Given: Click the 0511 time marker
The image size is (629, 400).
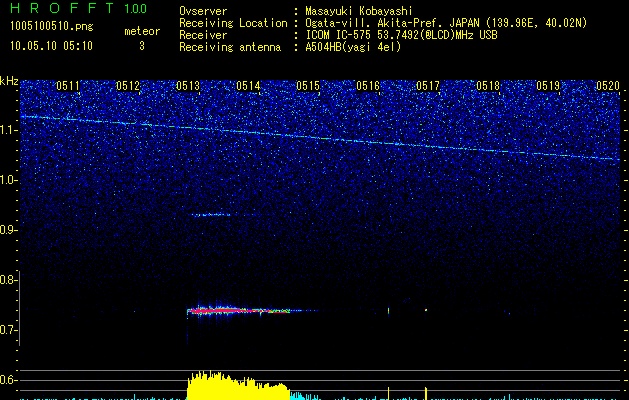Looking at the screenshot, I should pyautogui.click(x=68, y=86).
